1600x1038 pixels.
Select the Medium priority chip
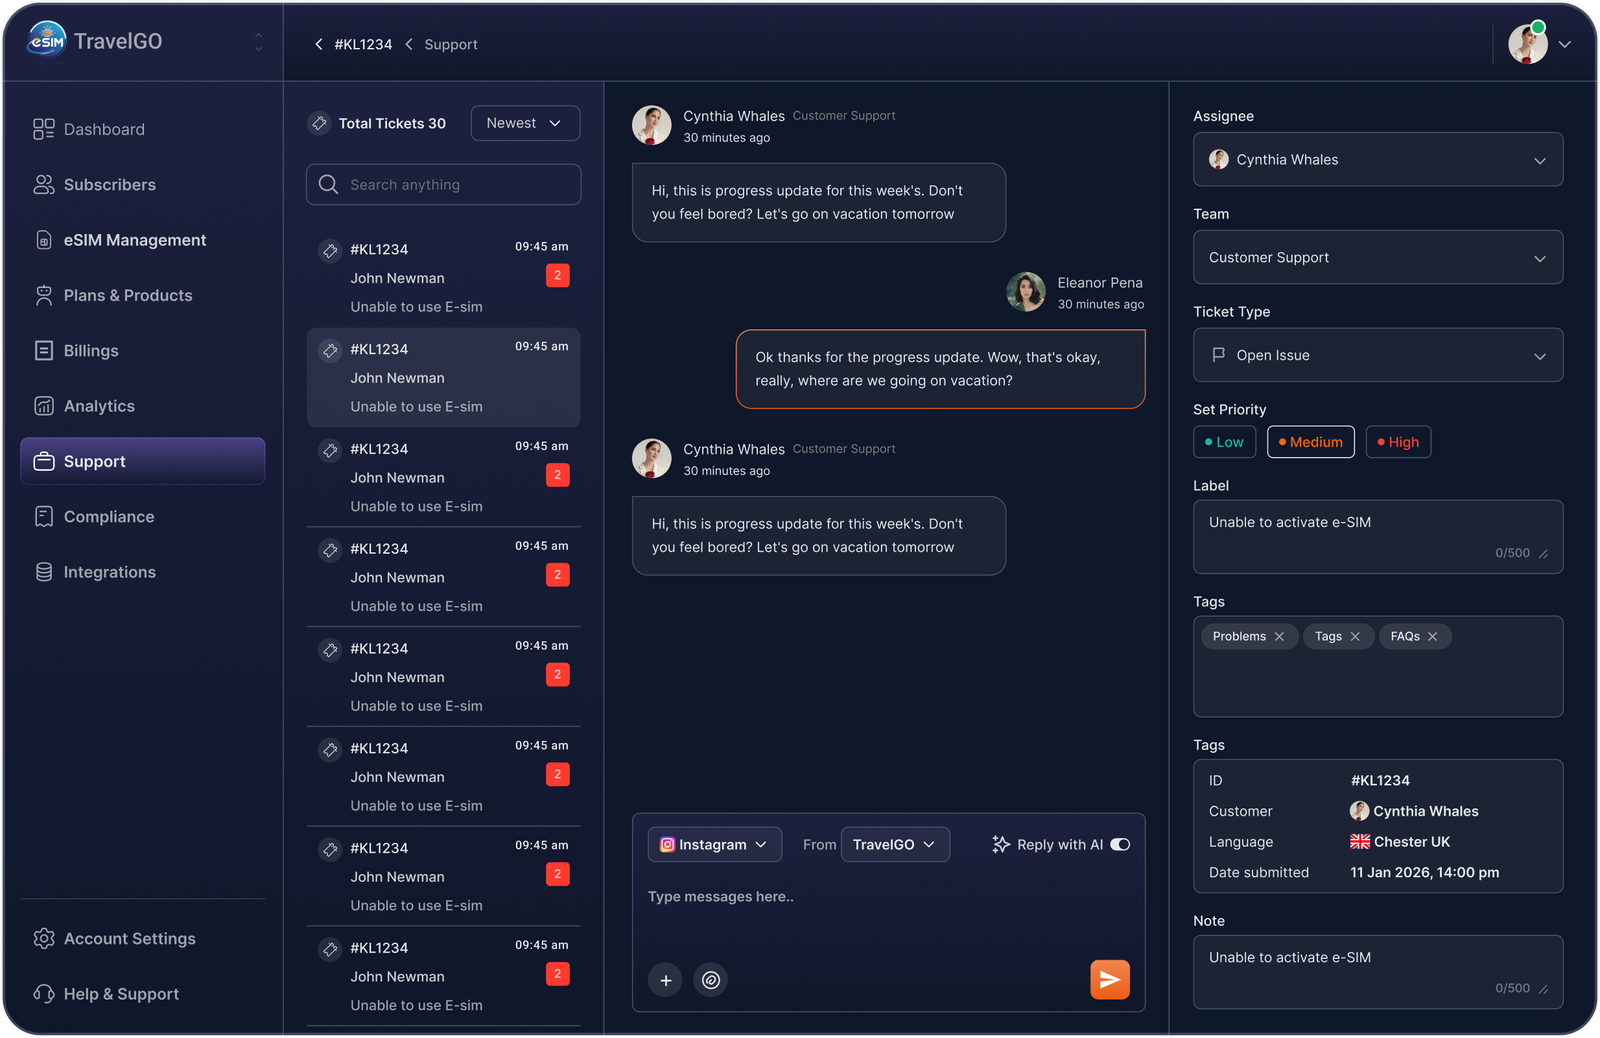(x=1310, y=442)
